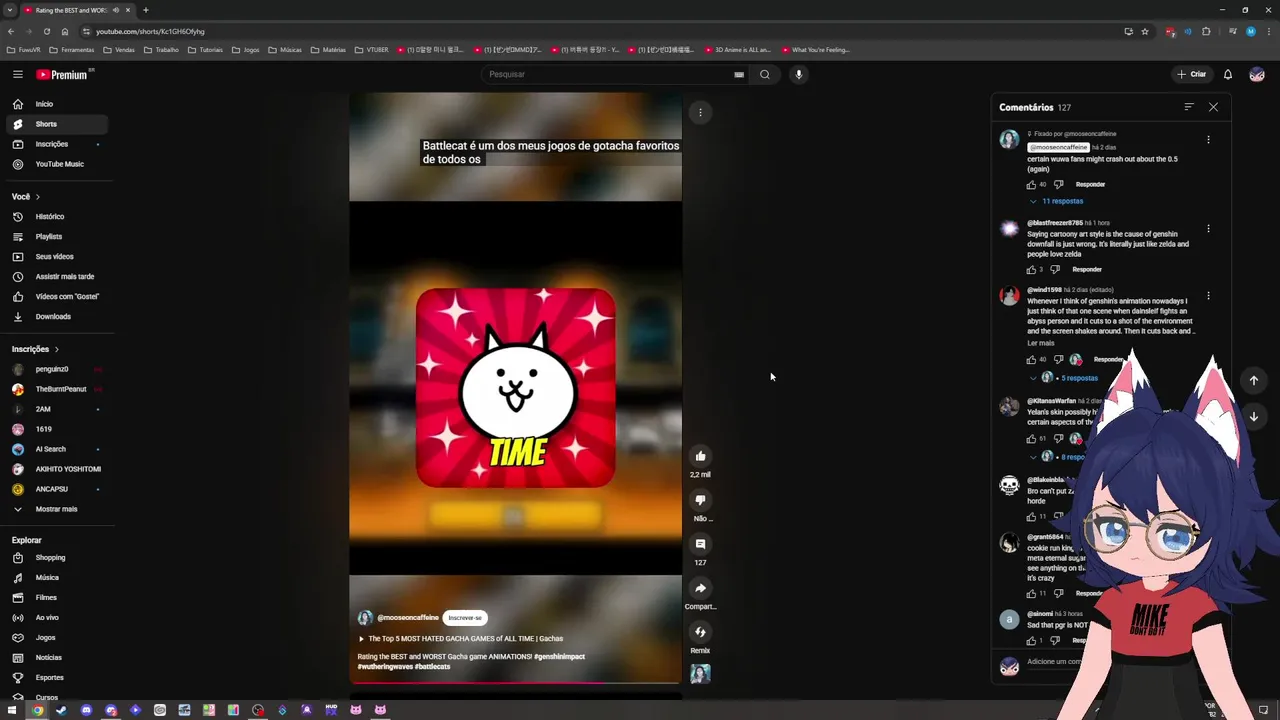The image size is (1280, 720).
Task: Click the Chrome address bar URL
Action: point(150,31)
